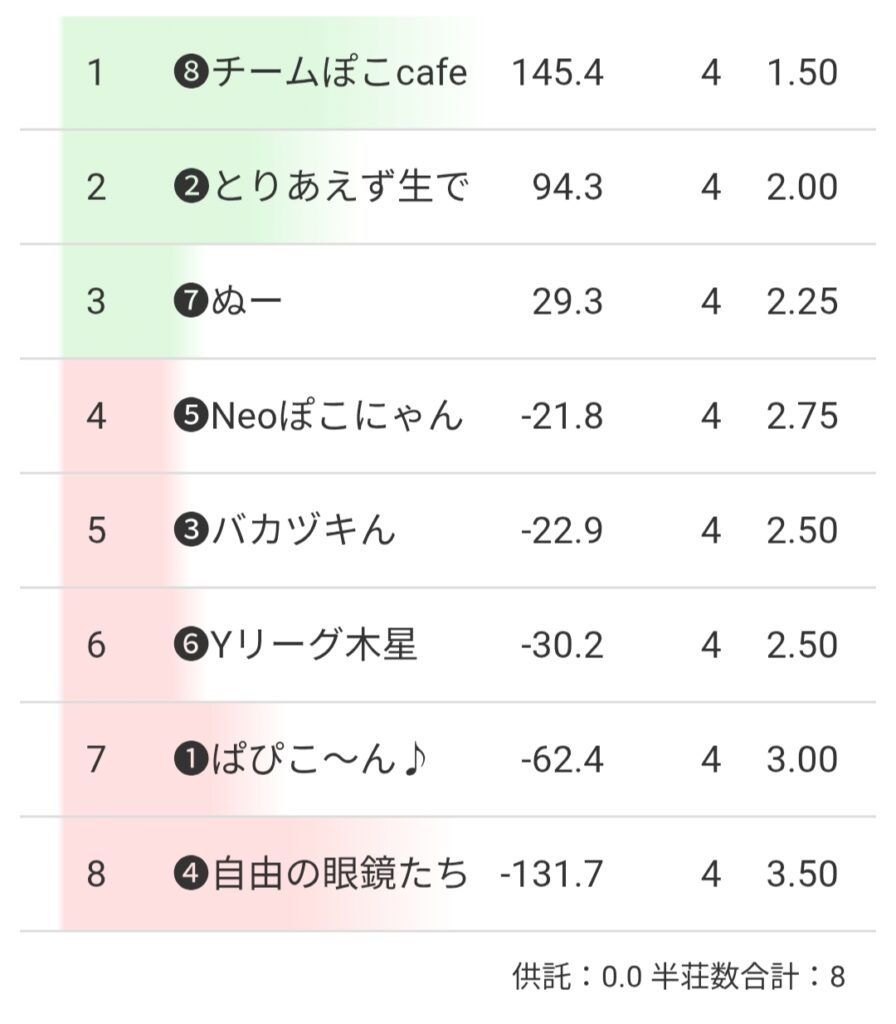Click the circled 2 badge beside とりあえず生で
Image resolution: width=896 pixels, height=1024 pixels.
[189, 188]
